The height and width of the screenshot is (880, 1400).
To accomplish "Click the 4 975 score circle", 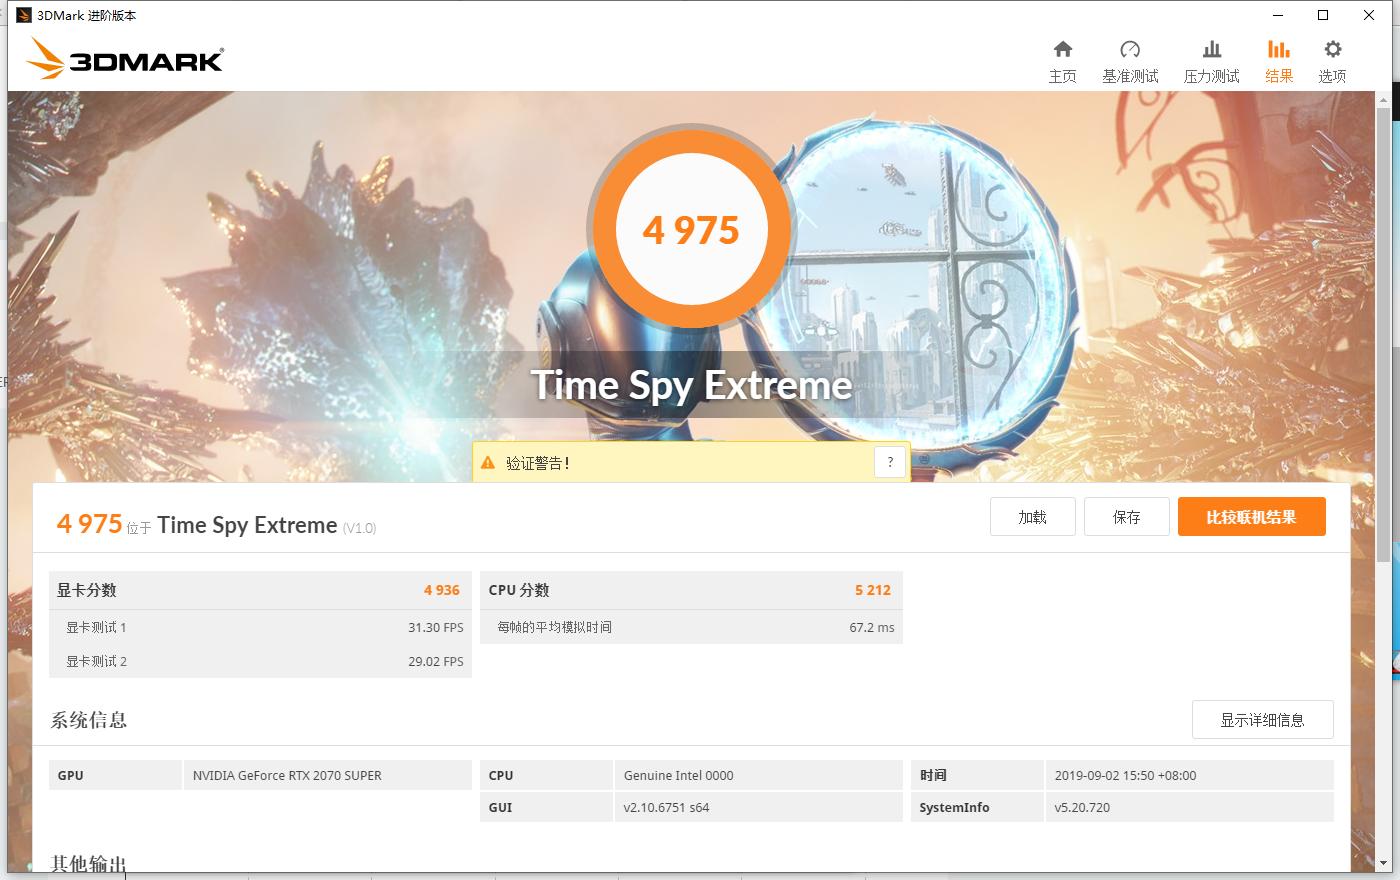I will 691,229.
